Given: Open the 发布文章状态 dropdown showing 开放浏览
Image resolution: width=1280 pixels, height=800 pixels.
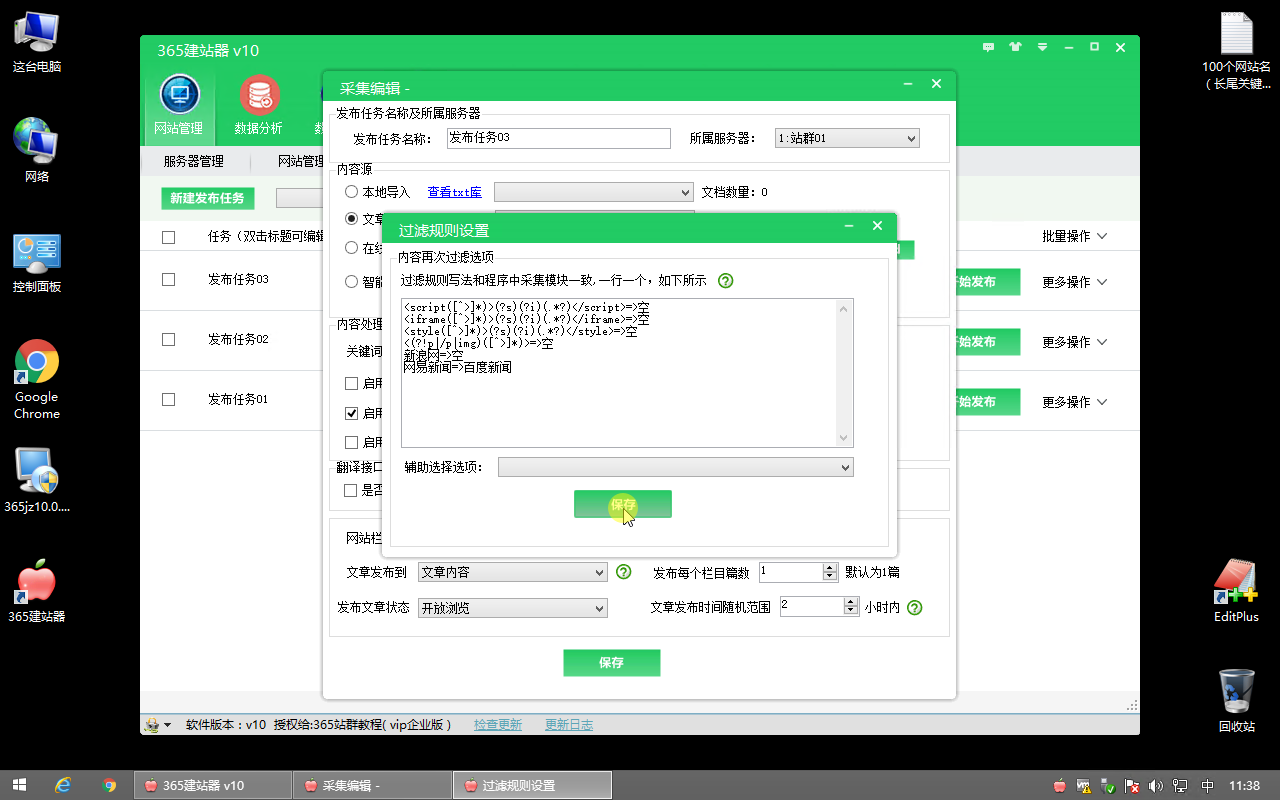Looking at the screenshot, I should (513, 608).
